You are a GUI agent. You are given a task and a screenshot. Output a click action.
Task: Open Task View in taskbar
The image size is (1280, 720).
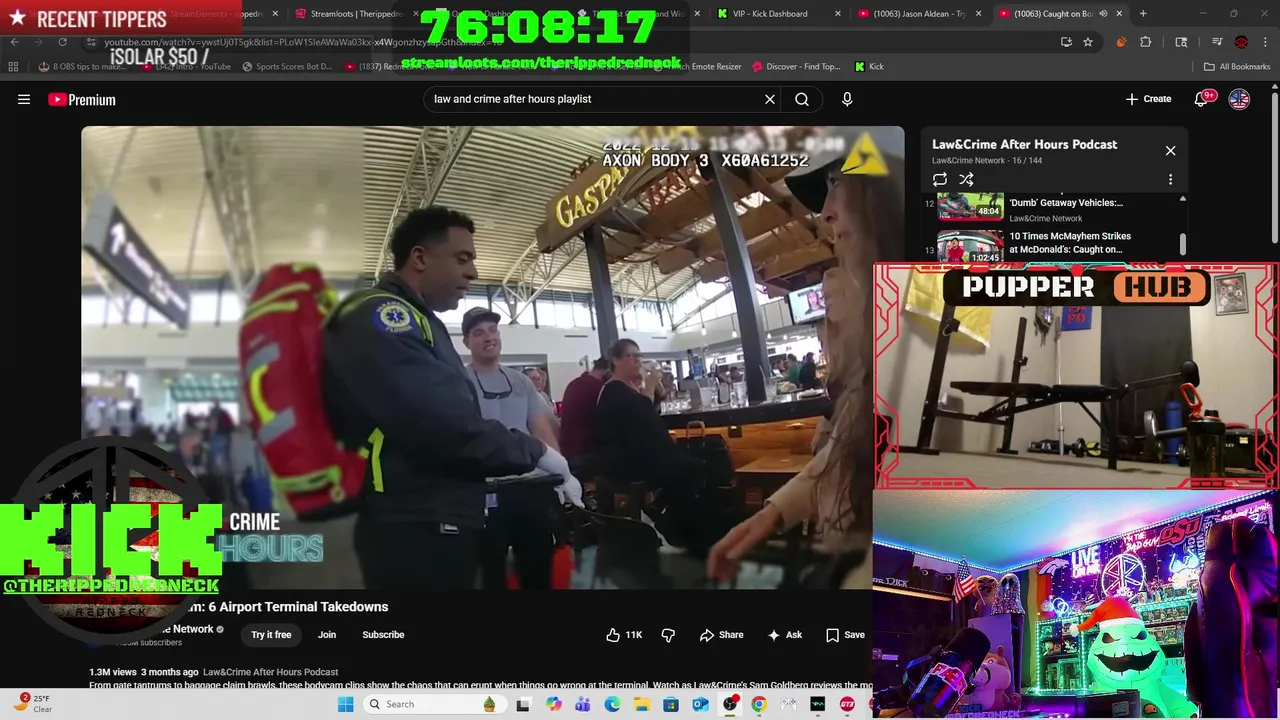click(x=522, y=704)
